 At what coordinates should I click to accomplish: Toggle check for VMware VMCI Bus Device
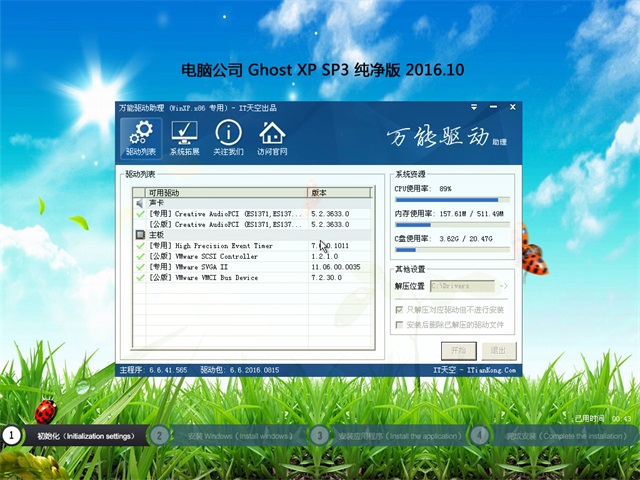tap(140, 278)
